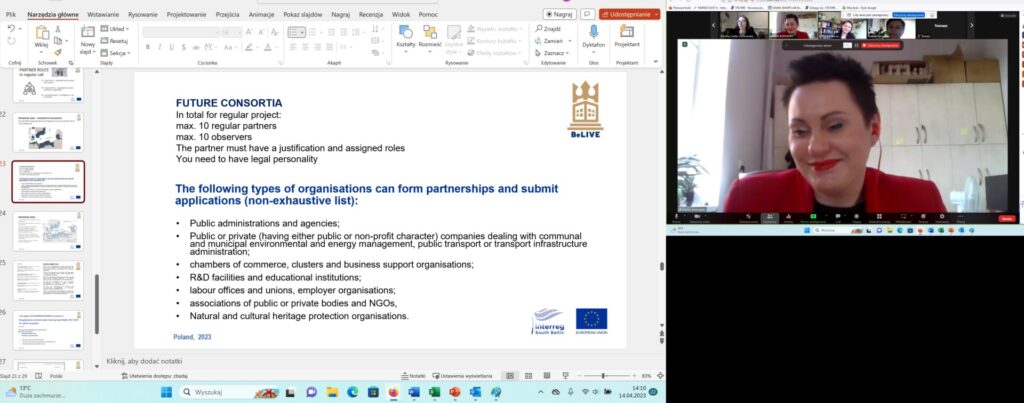This screenshot has width=1024, height=403.
Task: Open Microsoft Edge from the taskbar
Action: click(x=353, y=392)
